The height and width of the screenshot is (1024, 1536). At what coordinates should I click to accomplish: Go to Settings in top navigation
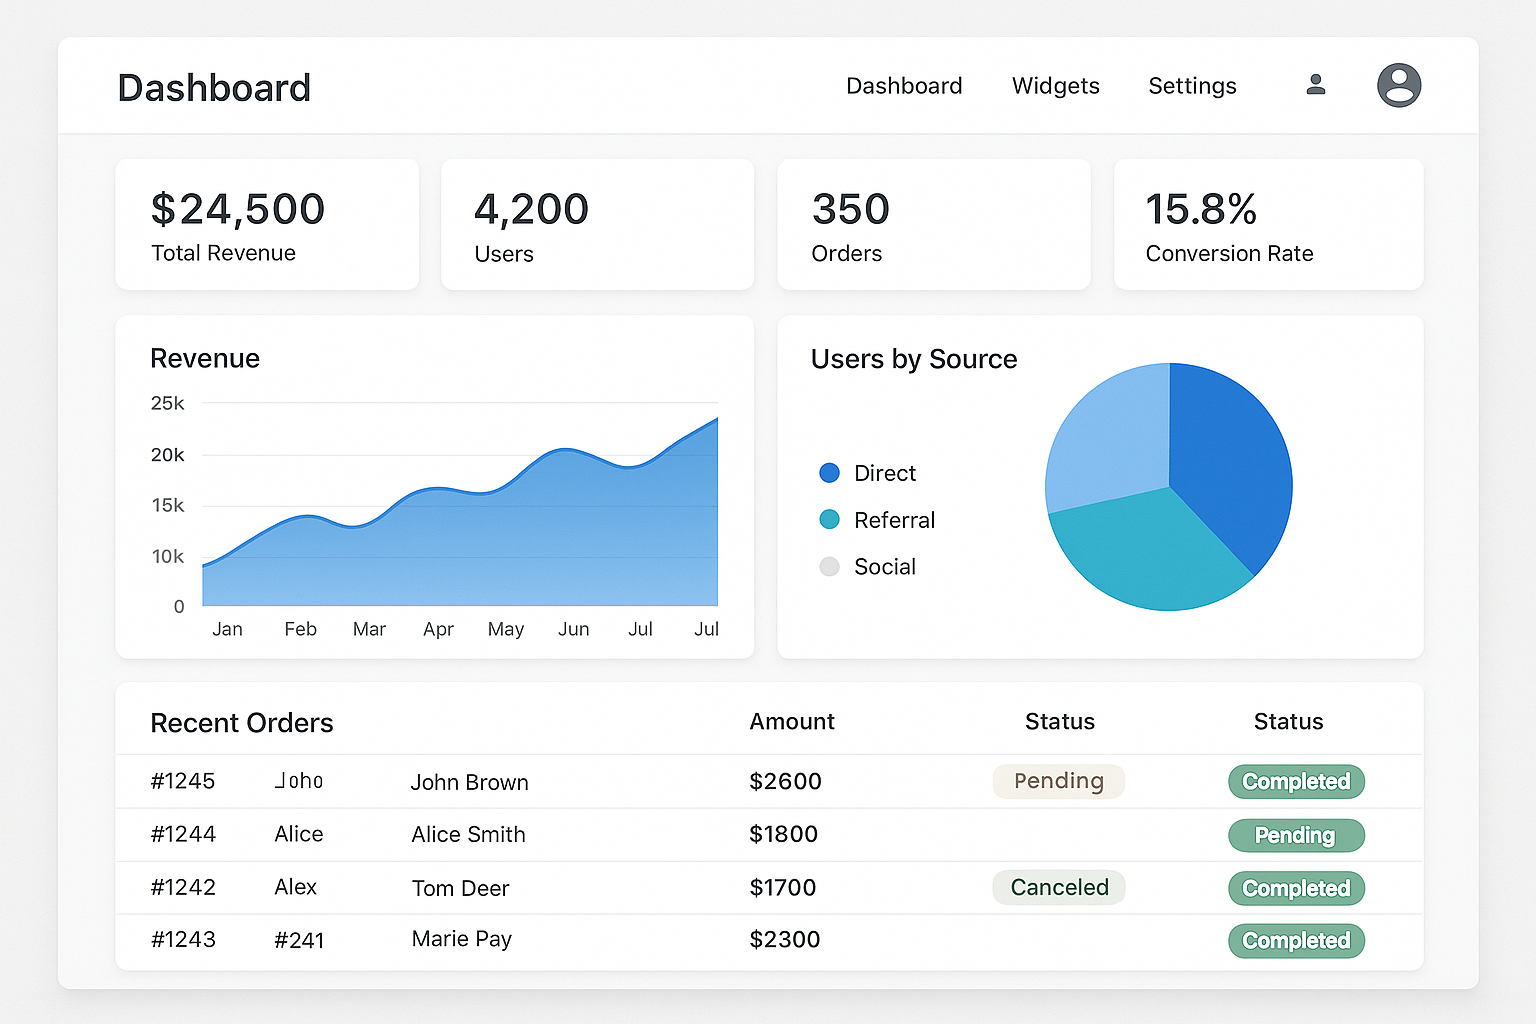(1192, 86)
